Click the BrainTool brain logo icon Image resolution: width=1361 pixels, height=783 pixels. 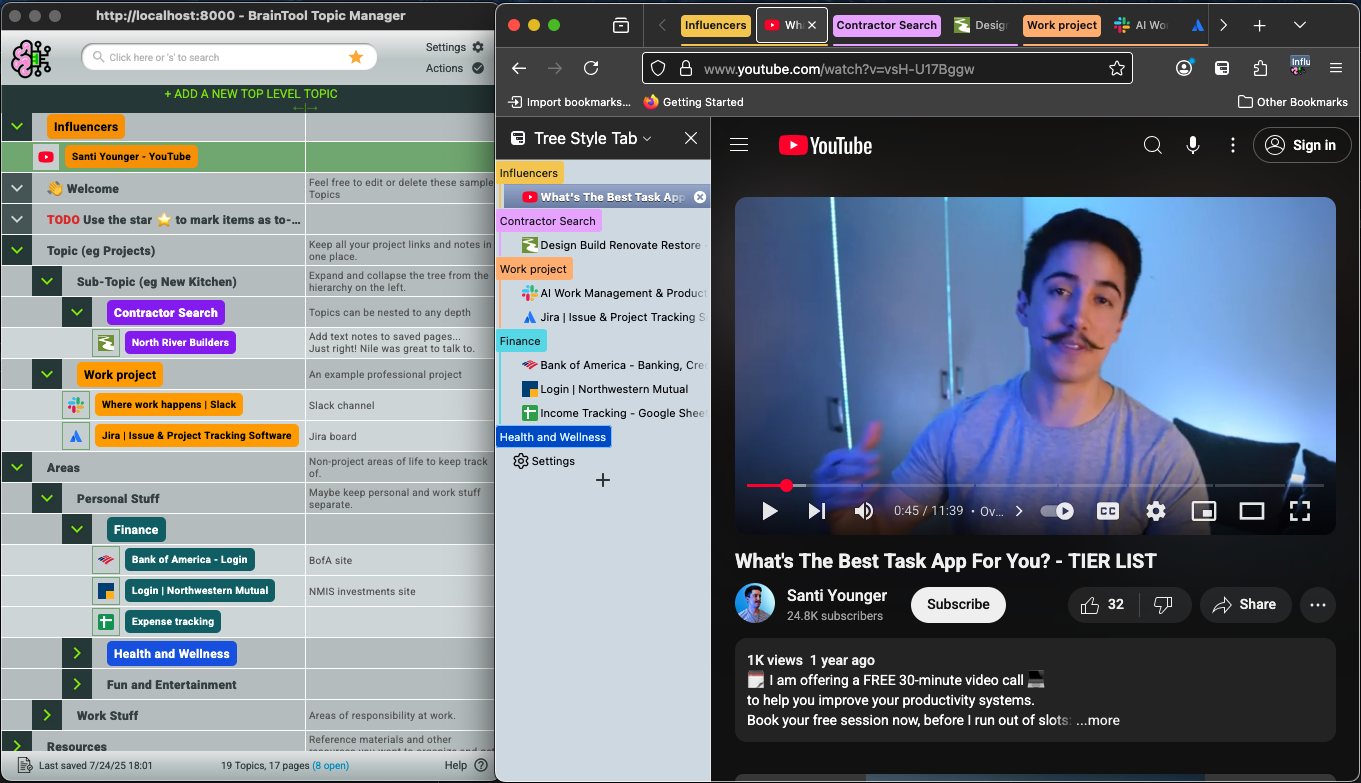[32, 59]
